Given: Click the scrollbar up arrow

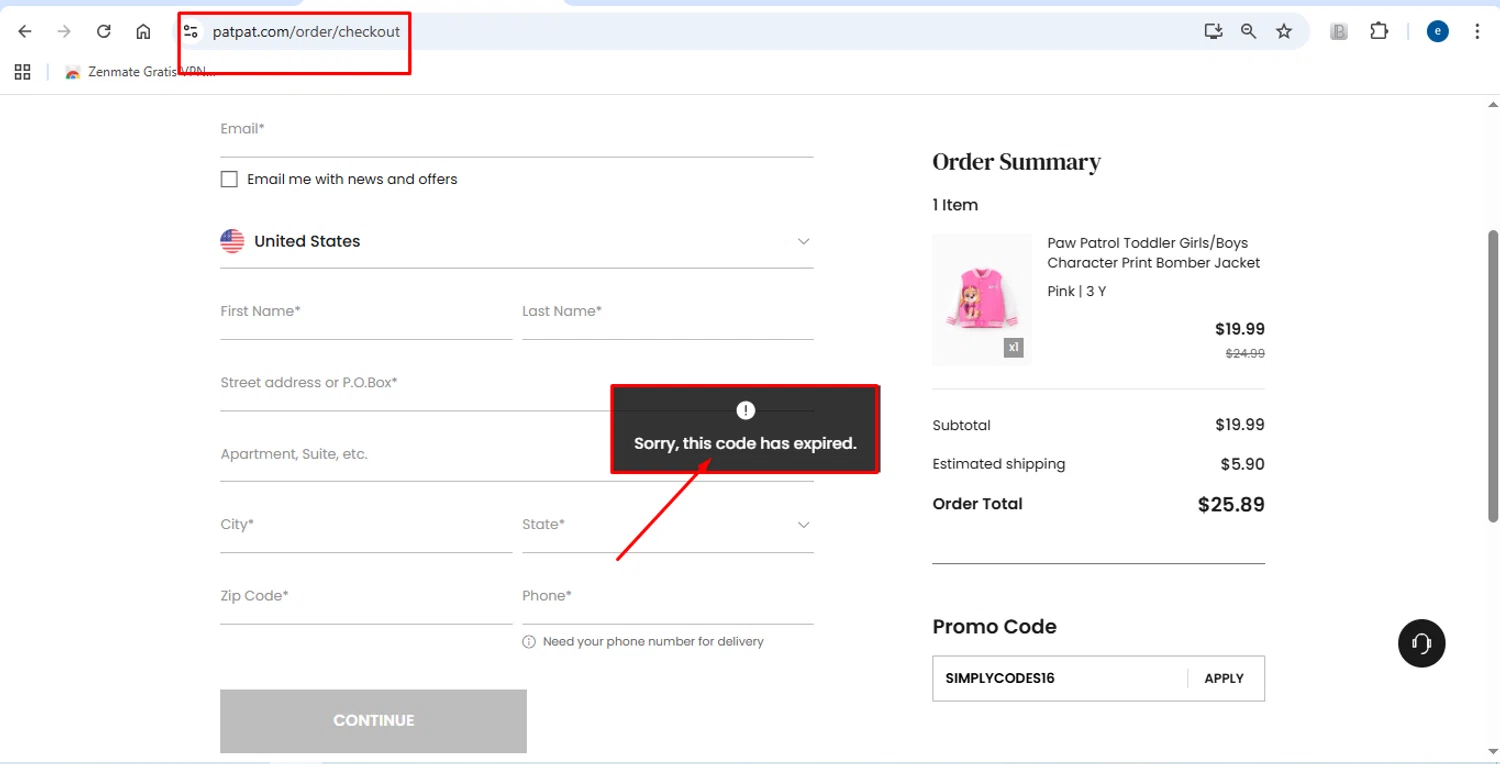Looking at the screenshot, I should click(1493, 104).
